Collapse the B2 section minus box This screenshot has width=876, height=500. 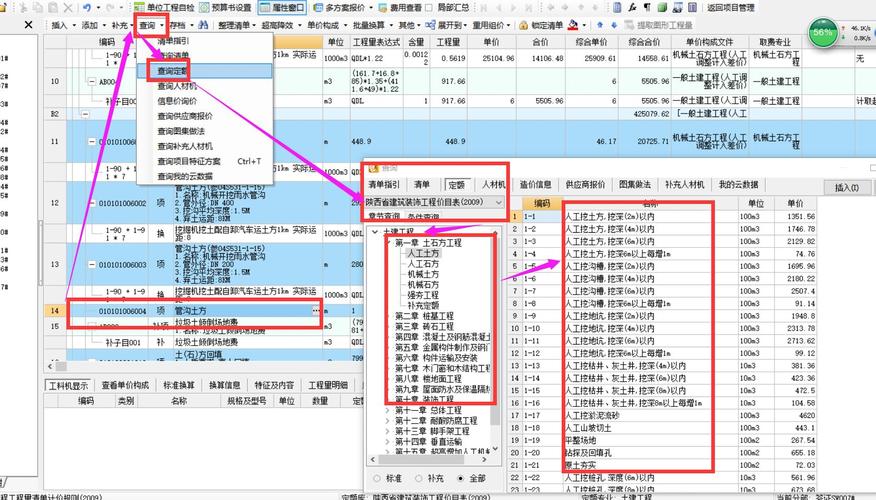coord(85,114)
